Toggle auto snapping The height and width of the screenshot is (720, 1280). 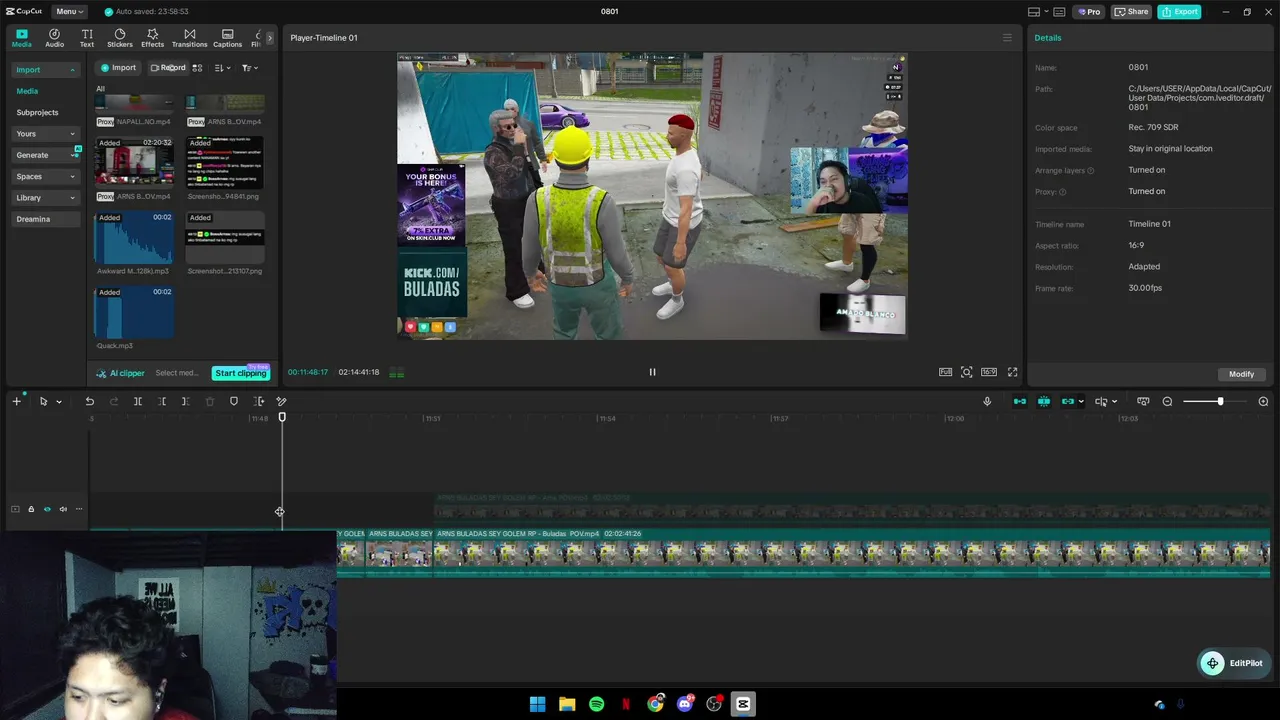pyautogui.click(x=1044, y=401)
